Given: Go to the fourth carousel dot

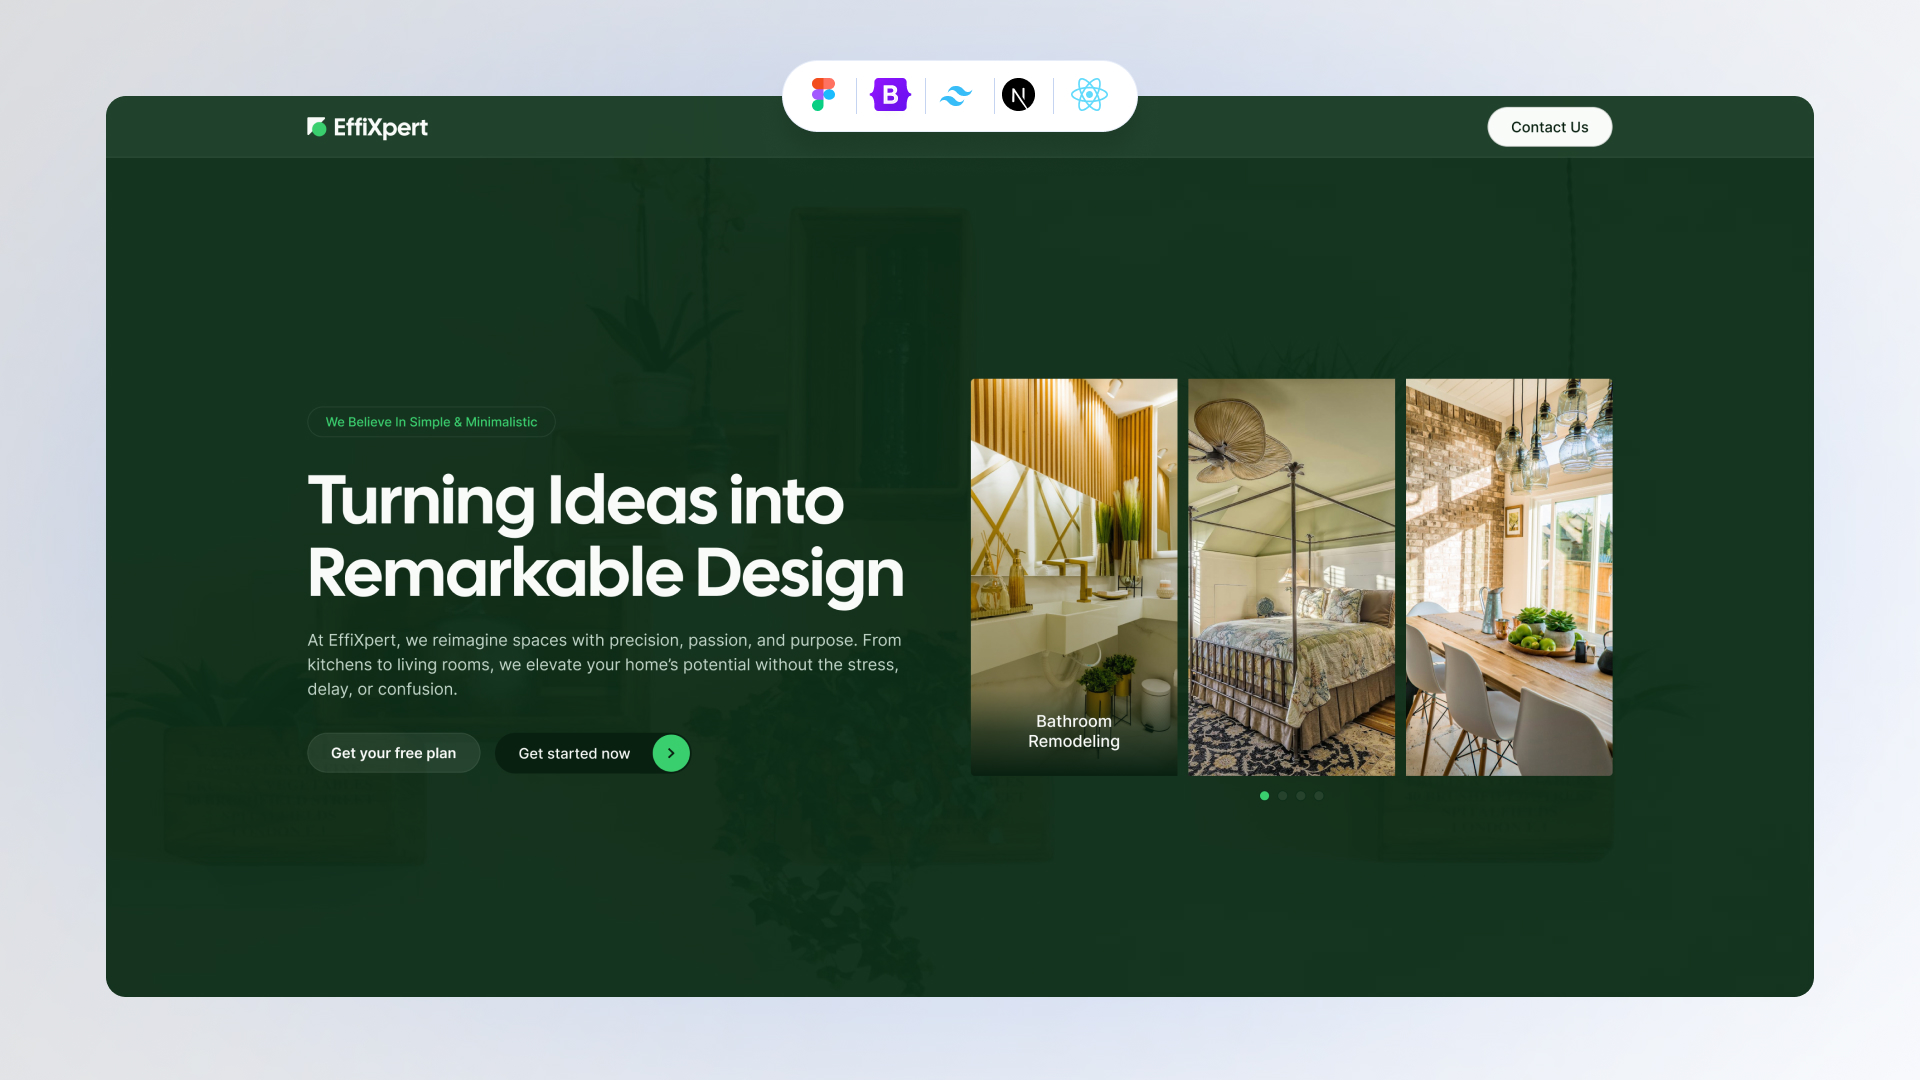Looking at the screenshot, I should point(1318,796).
